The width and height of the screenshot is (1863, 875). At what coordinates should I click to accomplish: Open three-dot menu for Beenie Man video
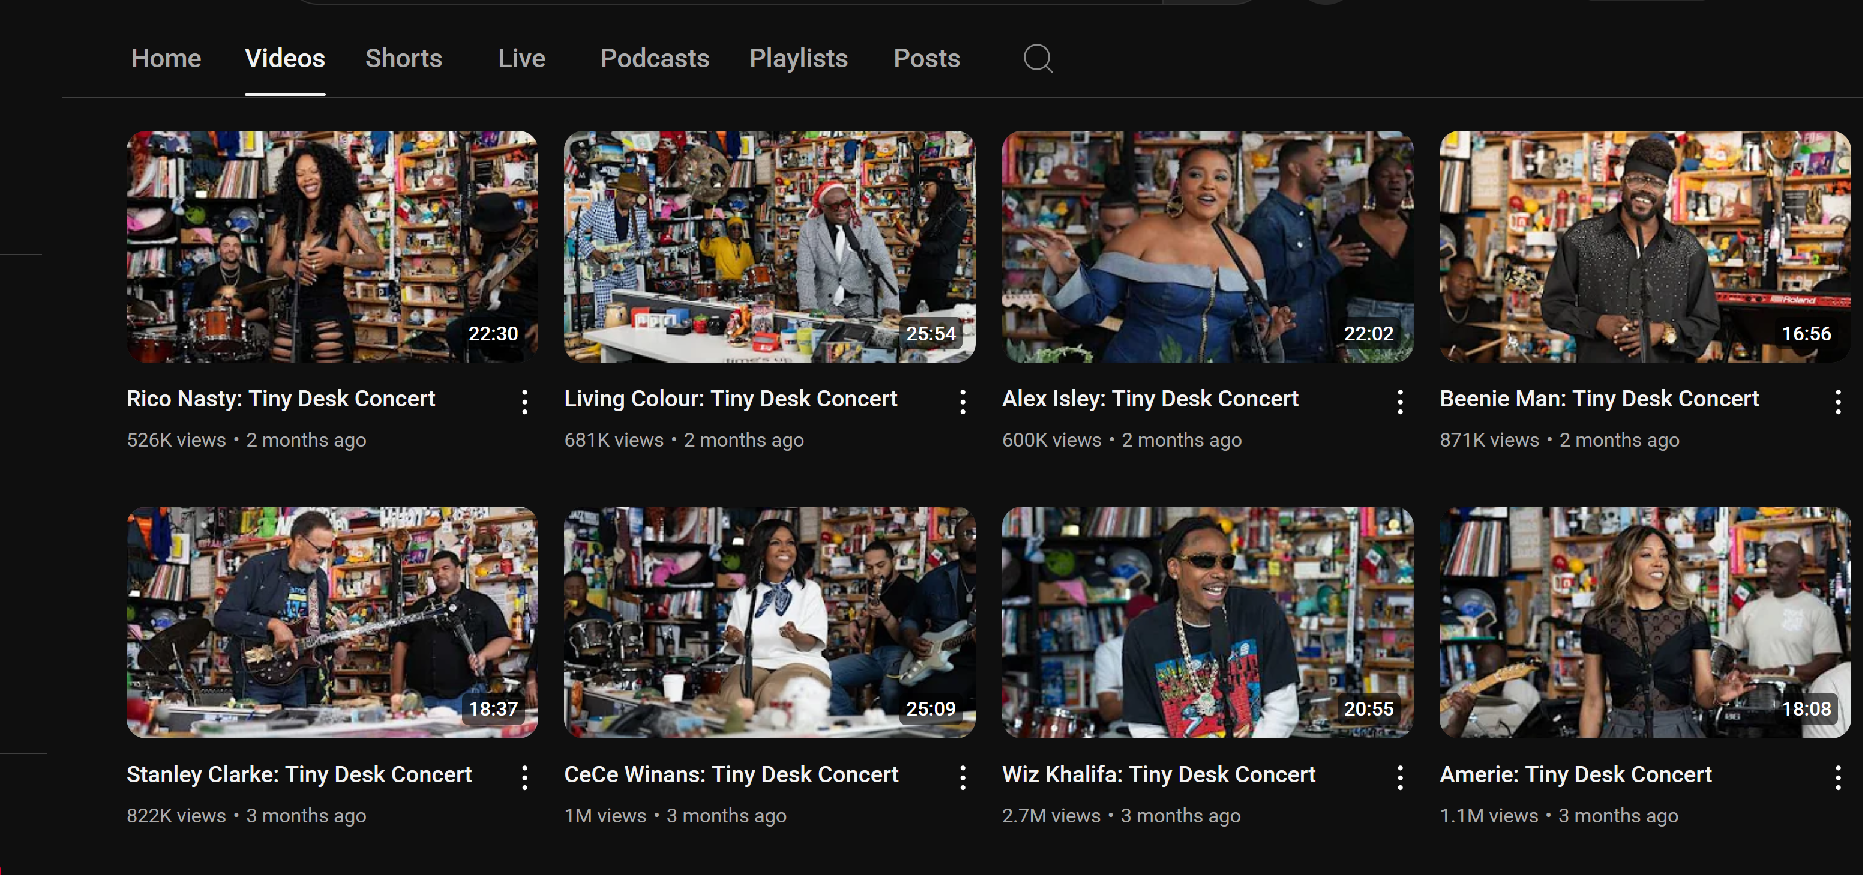1838,402
